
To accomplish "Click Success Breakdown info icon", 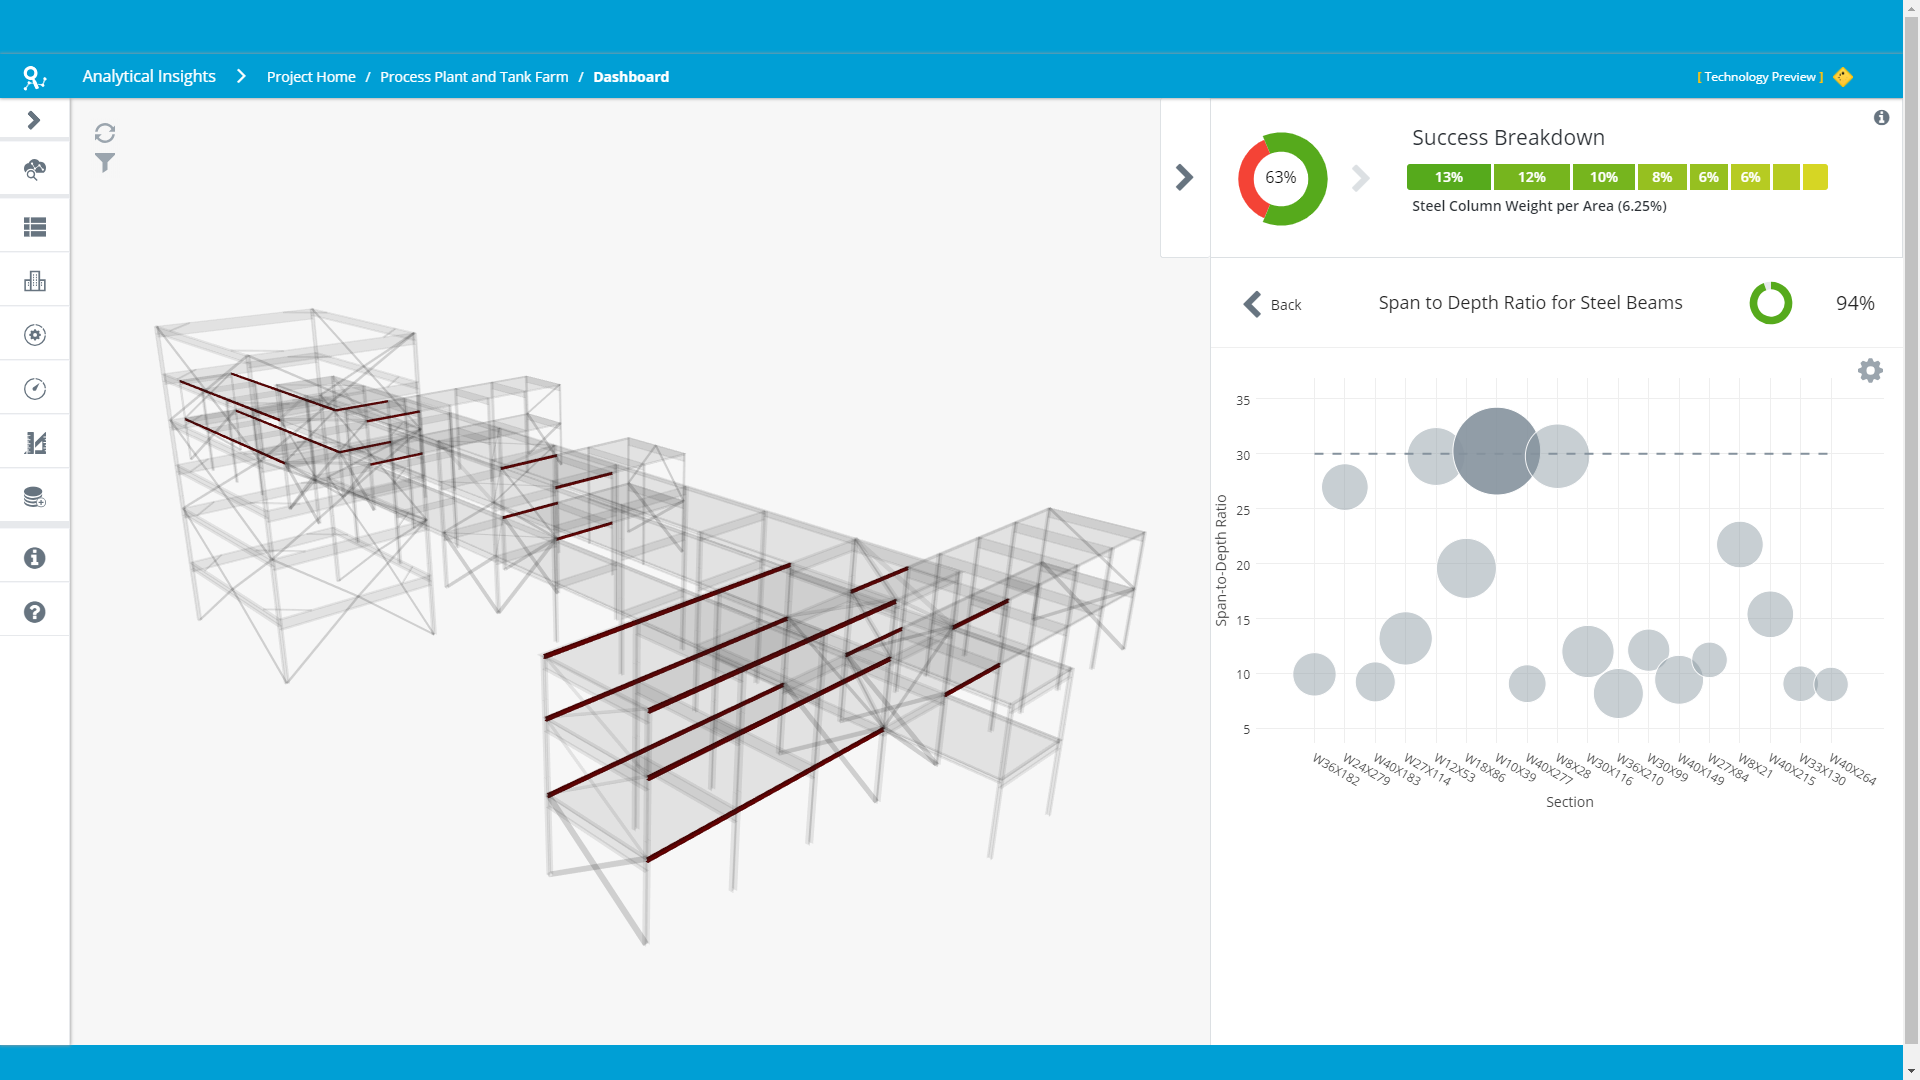I will [x=1881, y=118].
